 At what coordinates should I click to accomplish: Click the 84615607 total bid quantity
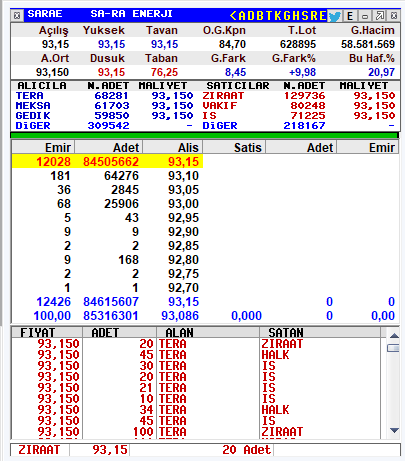(111, 302)
